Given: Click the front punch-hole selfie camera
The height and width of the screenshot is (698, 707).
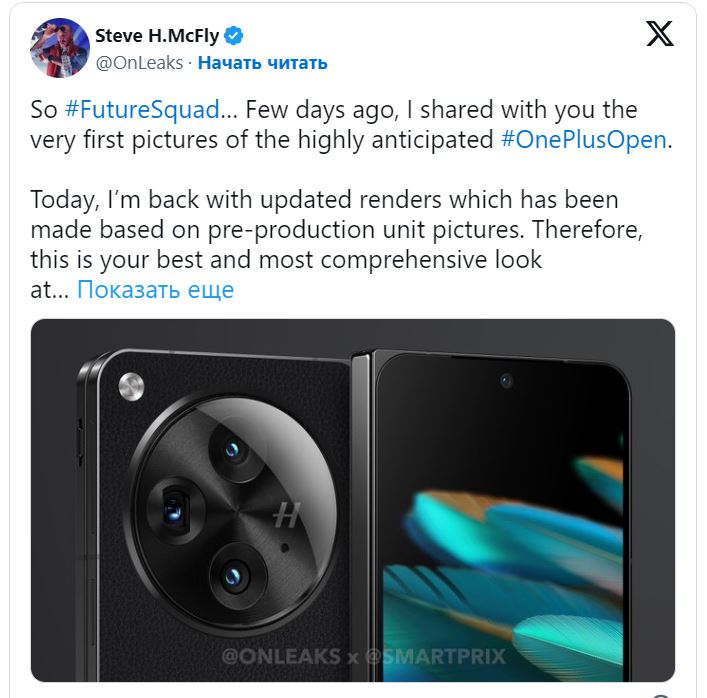Looking at the screenshot, I should point(506,381).
